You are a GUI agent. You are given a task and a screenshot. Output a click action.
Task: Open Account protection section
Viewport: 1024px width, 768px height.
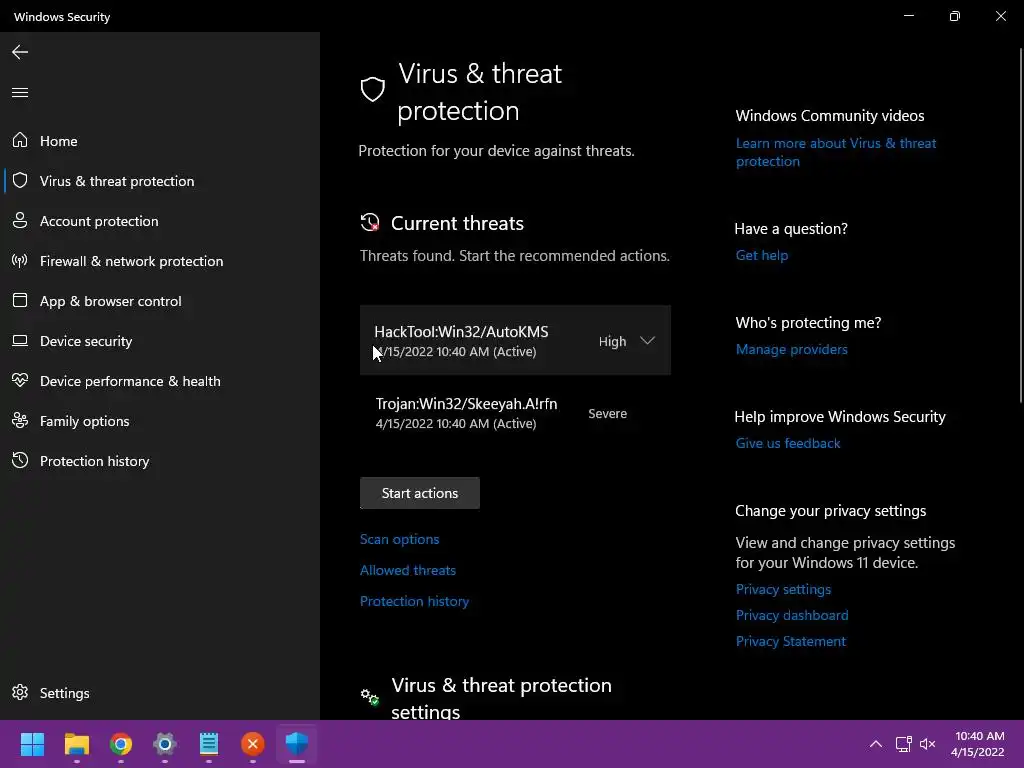pyautogui.click(x=99, y=221)
